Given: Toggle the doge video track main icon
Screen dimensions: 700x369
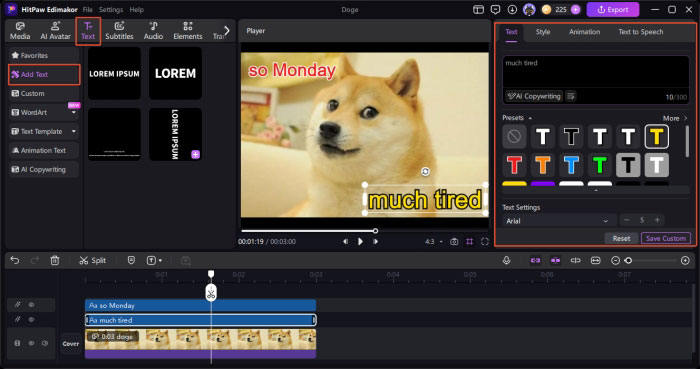Looking at the screenshot, I should click(x=17, y=343).
